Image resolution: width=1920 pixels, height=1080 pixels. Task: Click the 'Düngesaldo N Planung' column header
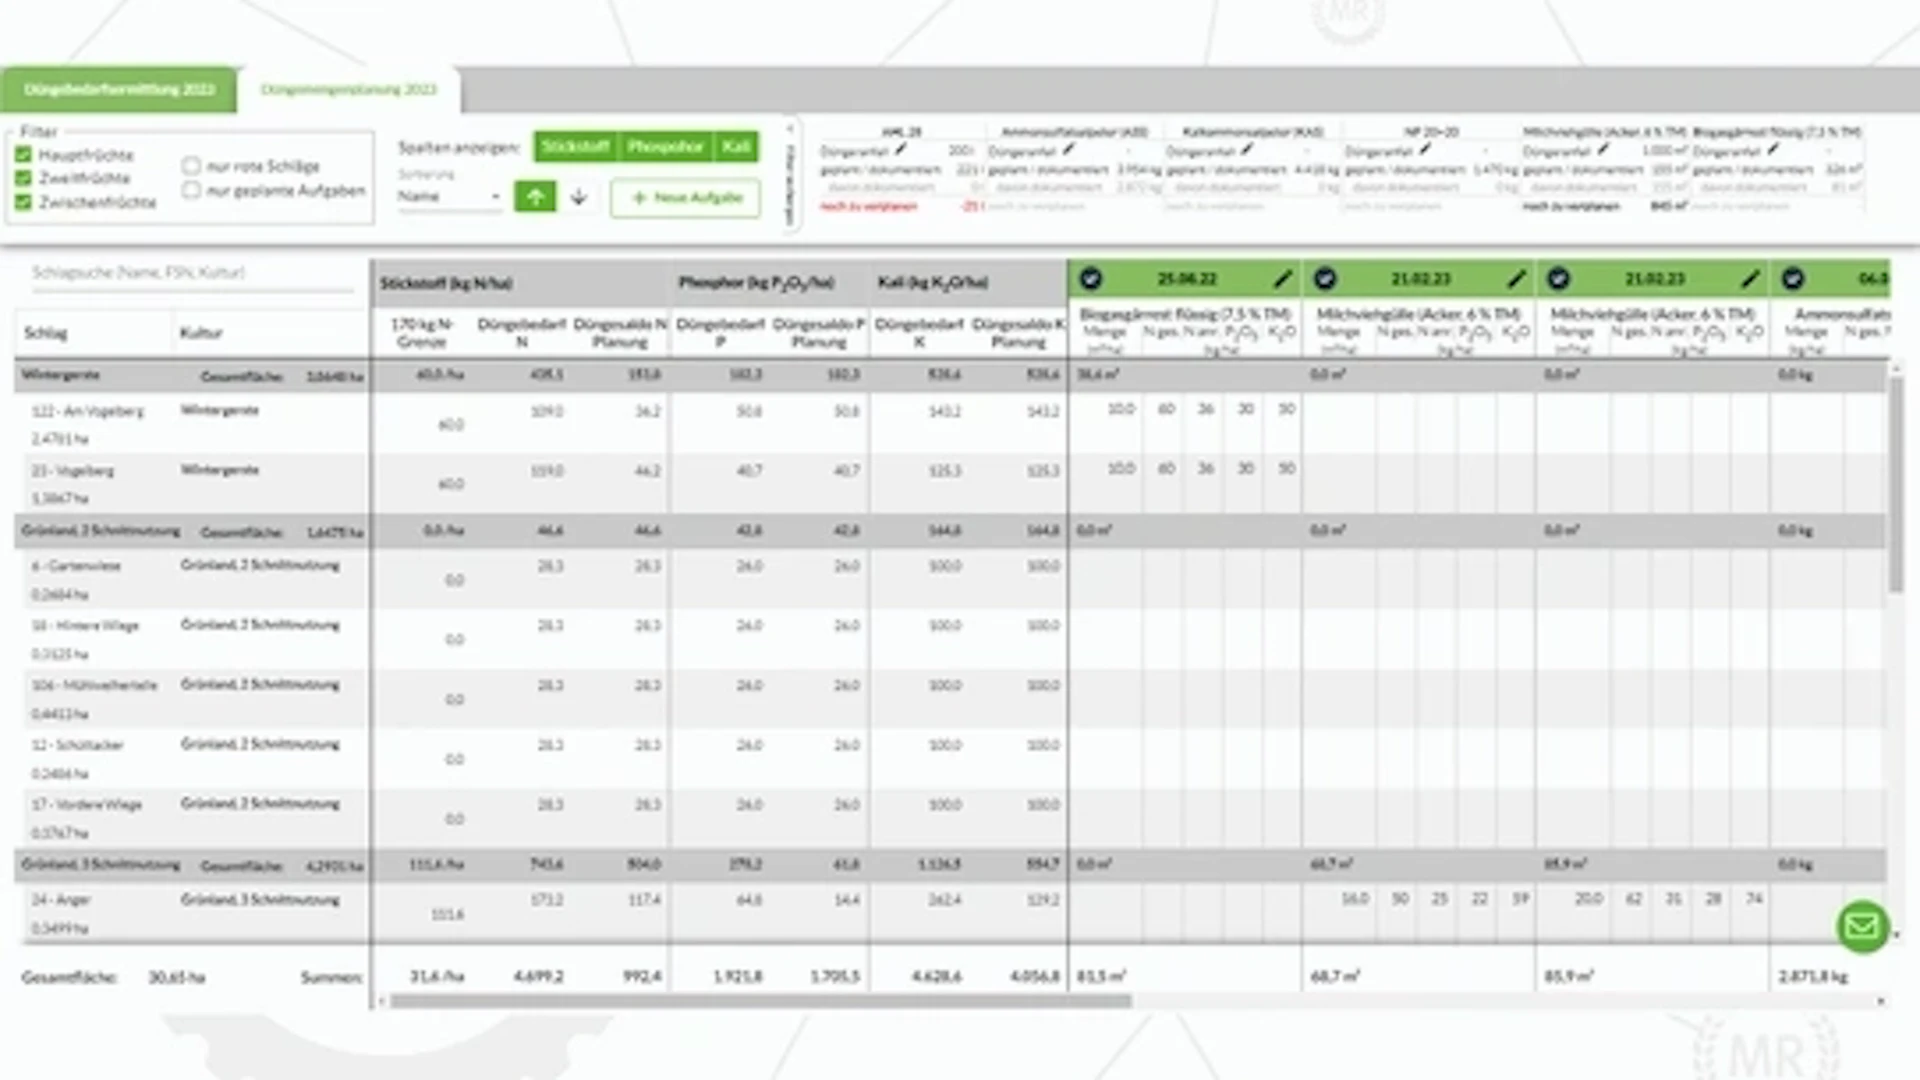pyautogui.click(x=620, y=333)
